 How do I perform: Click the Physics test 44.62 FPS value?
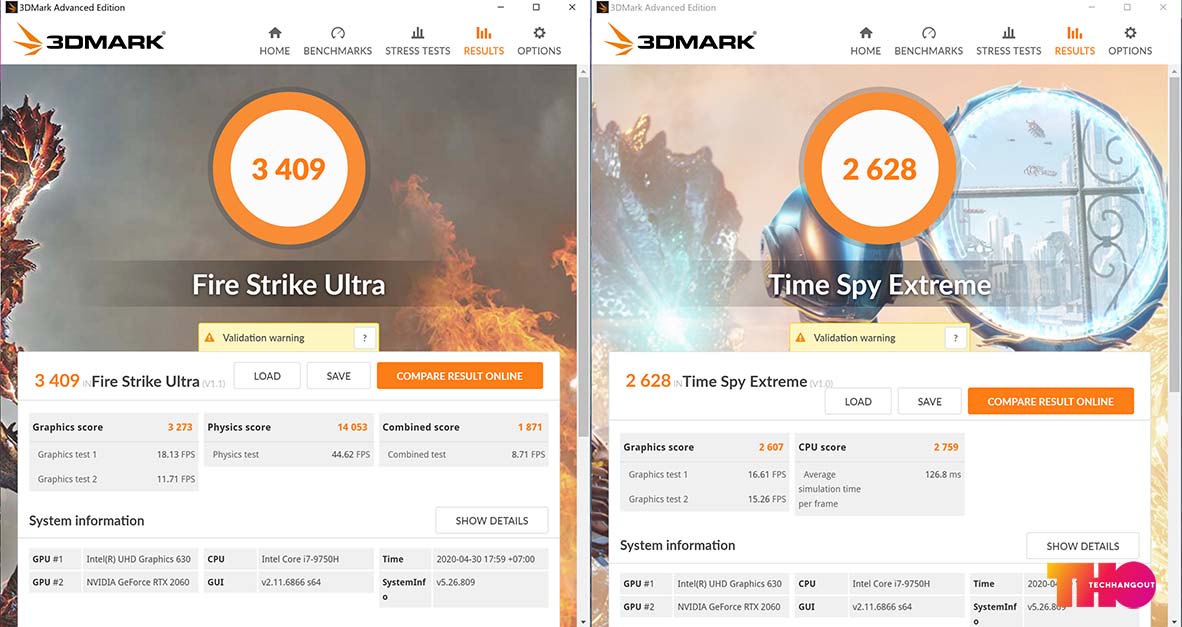point(351,454)
